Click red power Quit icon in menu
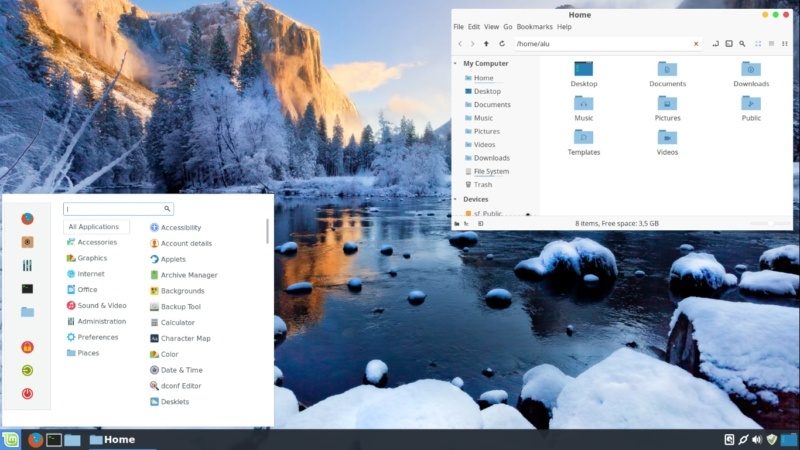 28,393
